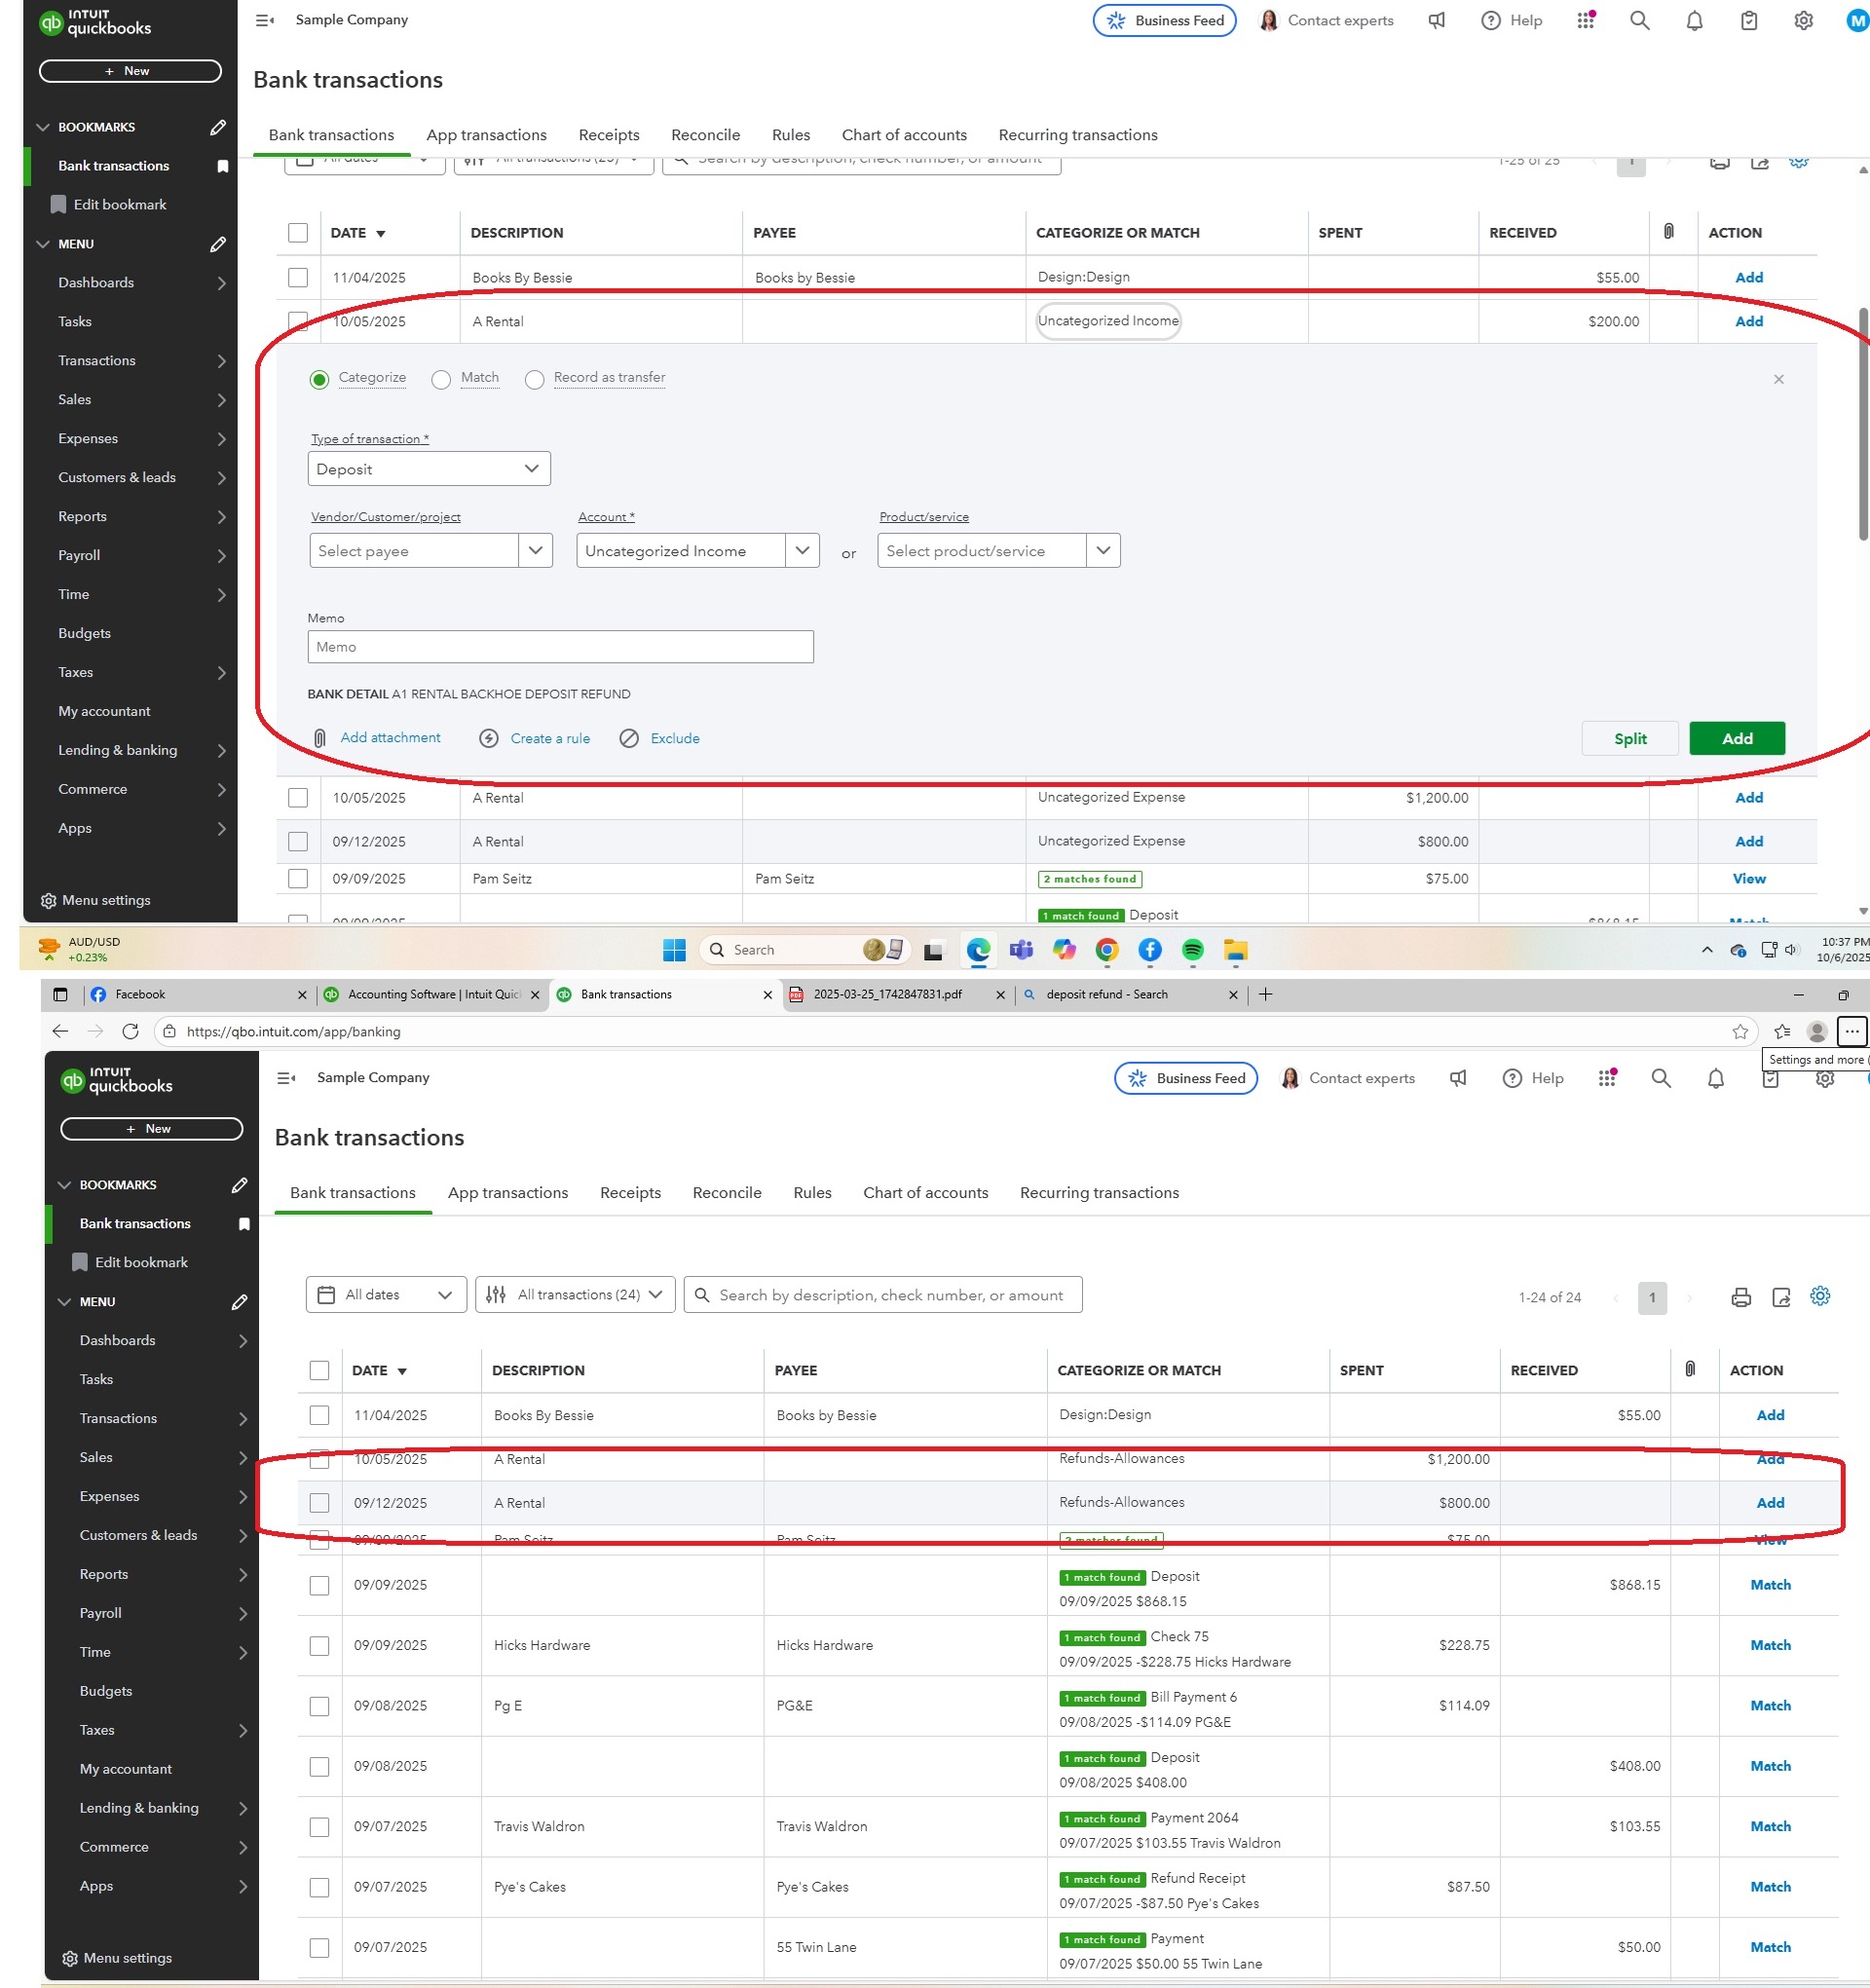Open table settings gear in lower transactions list
The width and height of the screenshot is (1870, 1988).
point(1820,1296)
